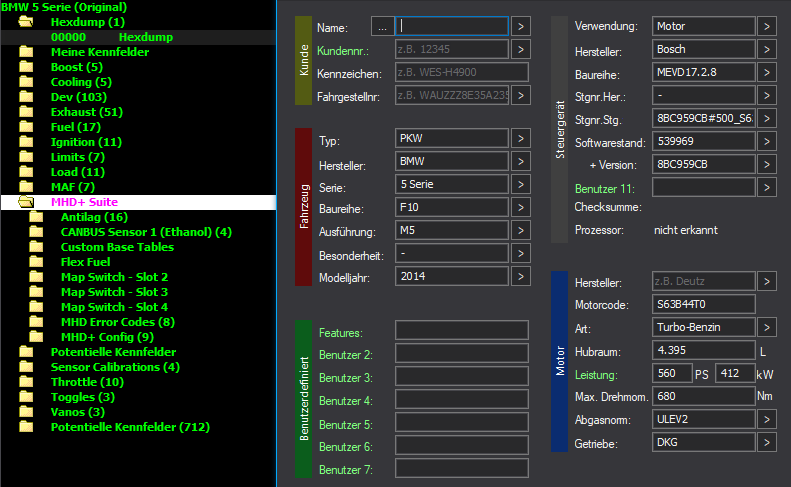This screenshot has width=791, height=487.
Task: Click the green Kundennr. label
Action: [343, 51]
